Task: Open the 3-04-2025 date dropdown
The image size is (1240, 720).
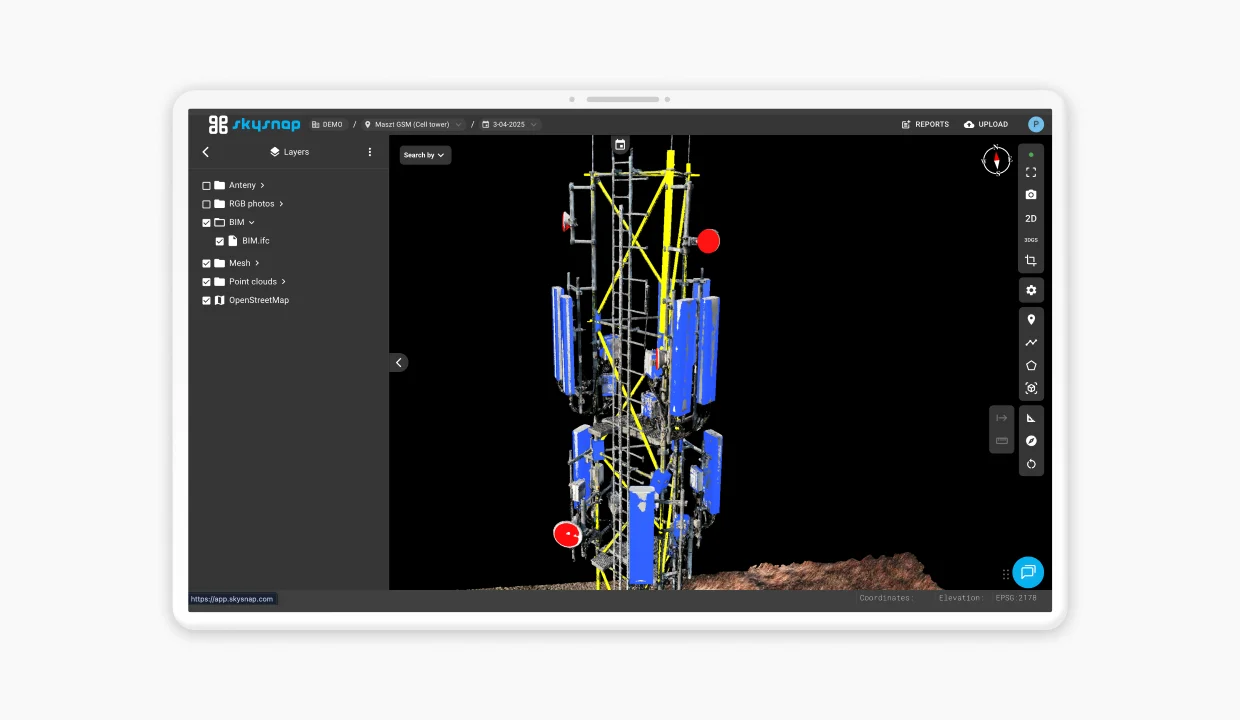Action: 510,125
